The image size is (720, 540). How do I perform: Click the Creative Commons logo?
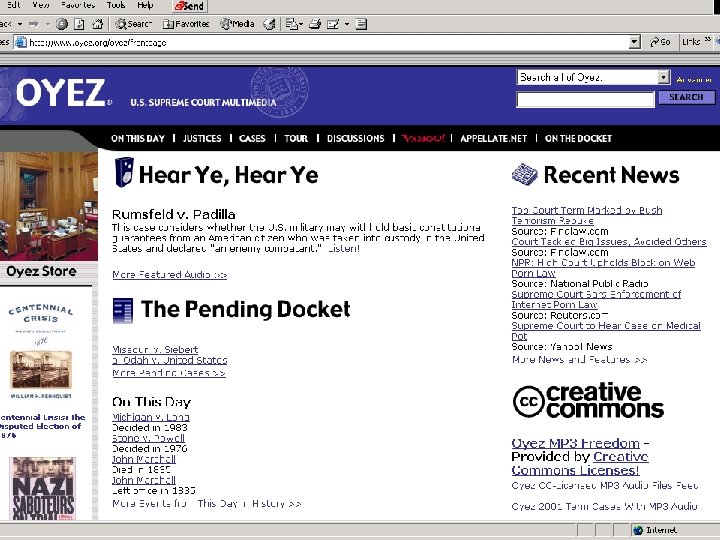point(588,401)
